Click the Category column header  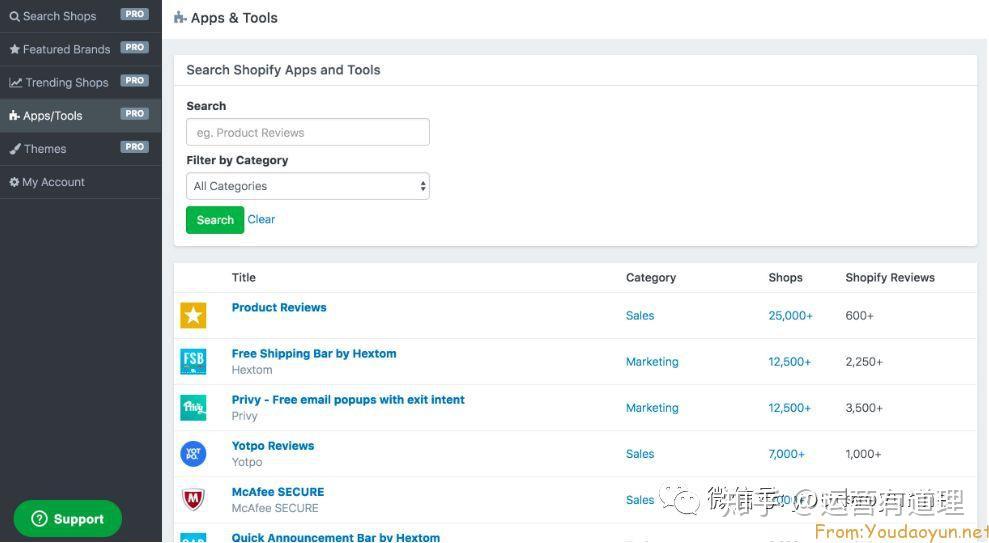pos(651,277)
